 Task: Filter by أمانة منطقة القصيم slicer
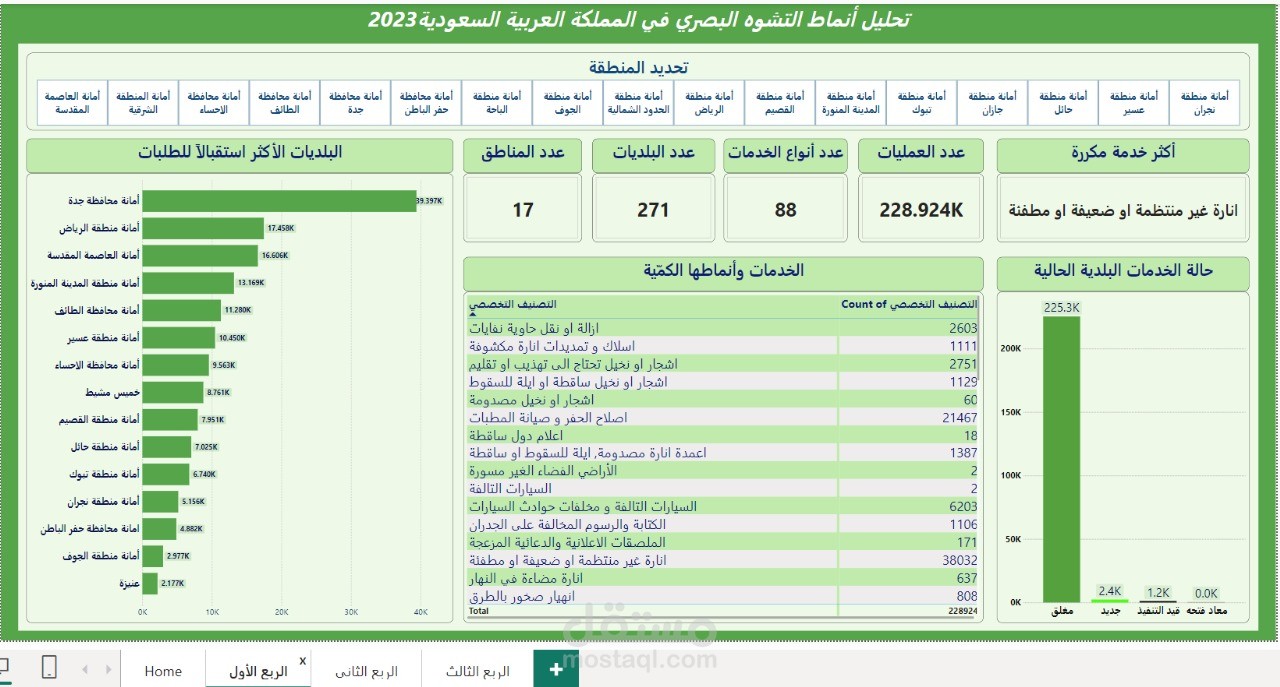(780, 103)
